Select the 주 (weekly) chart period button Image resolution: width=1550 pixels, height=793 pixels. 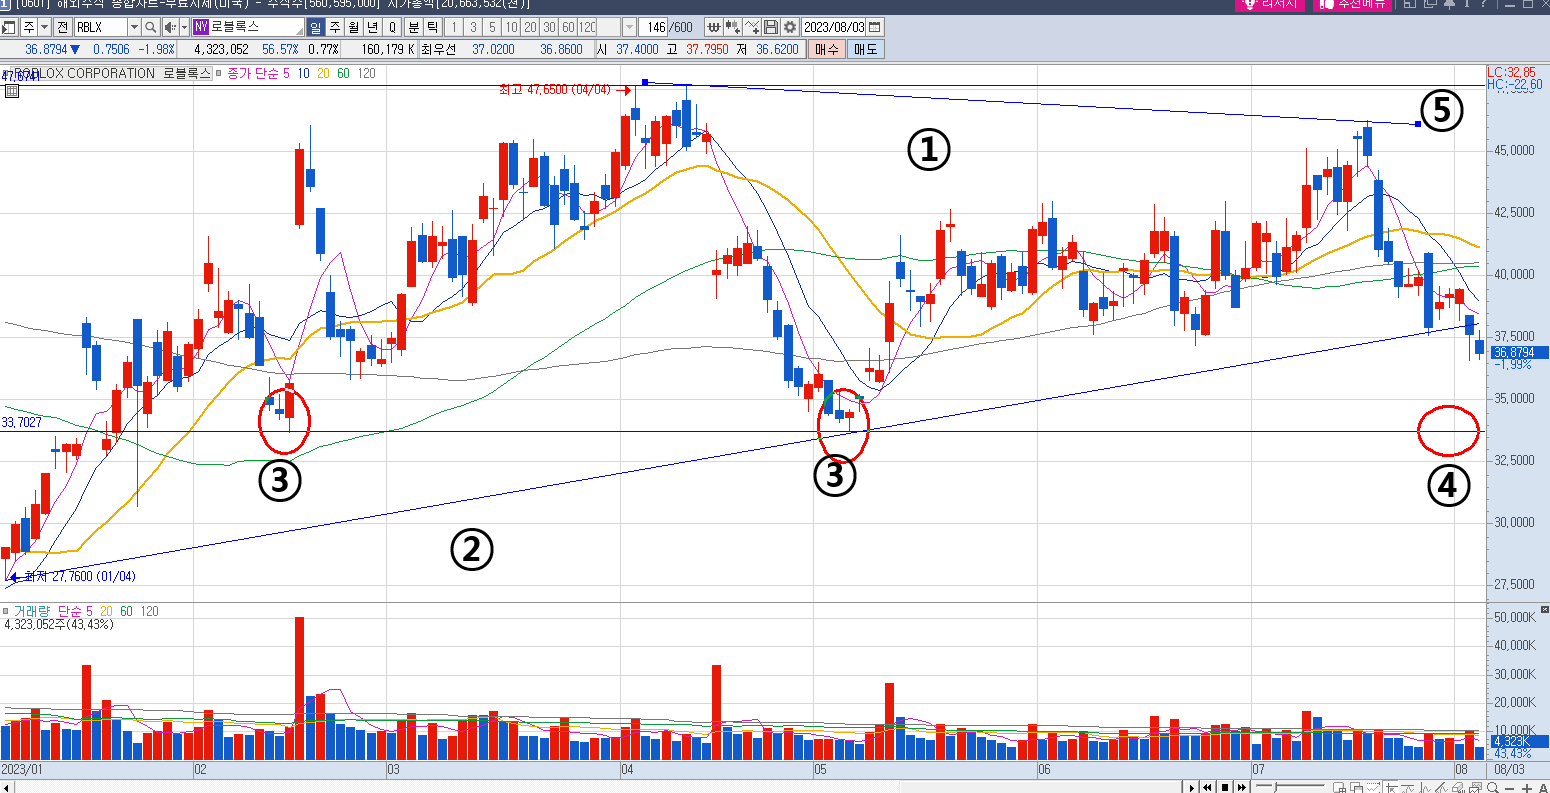coord(335,27)
